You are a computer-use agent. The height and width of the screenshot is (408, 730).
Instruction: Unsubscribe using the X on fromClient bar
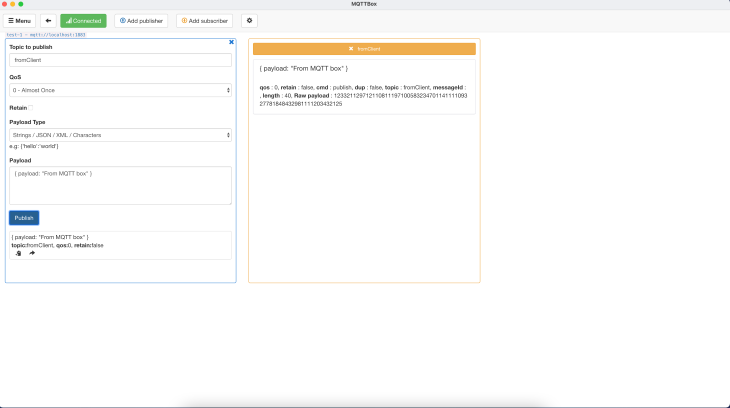tap(350, 48)
